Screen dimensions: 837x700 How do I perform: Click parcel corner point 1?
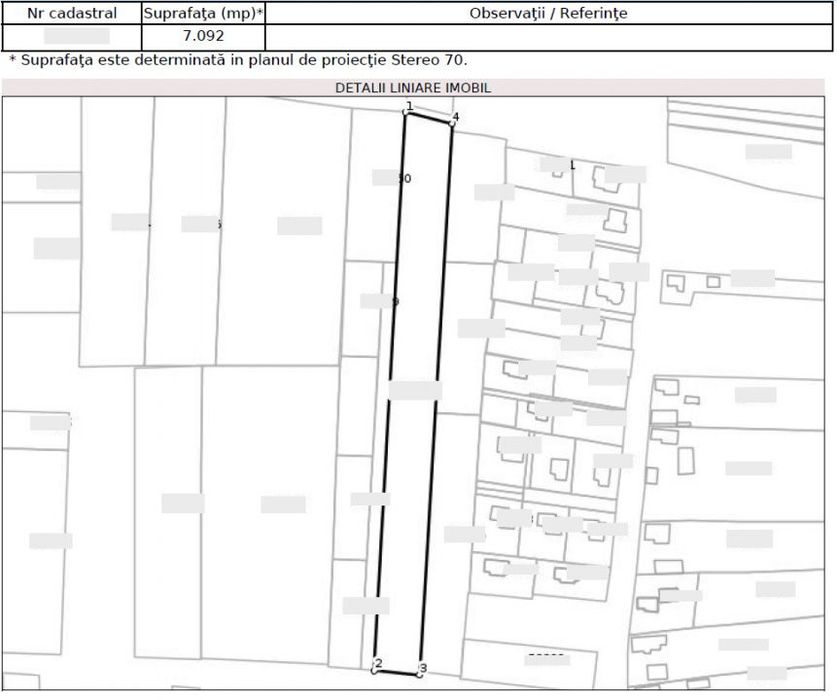pyautogui.click(x=406, y=112)
